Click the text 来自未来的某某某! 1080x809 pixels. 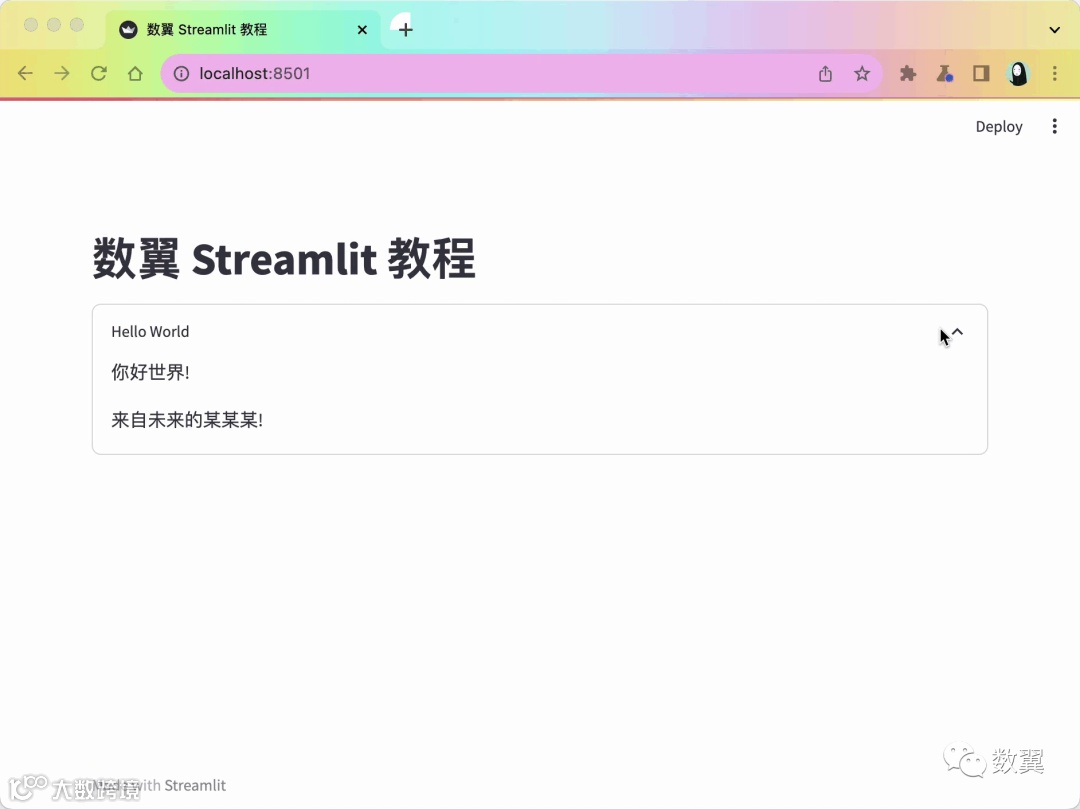coord(187,420)
